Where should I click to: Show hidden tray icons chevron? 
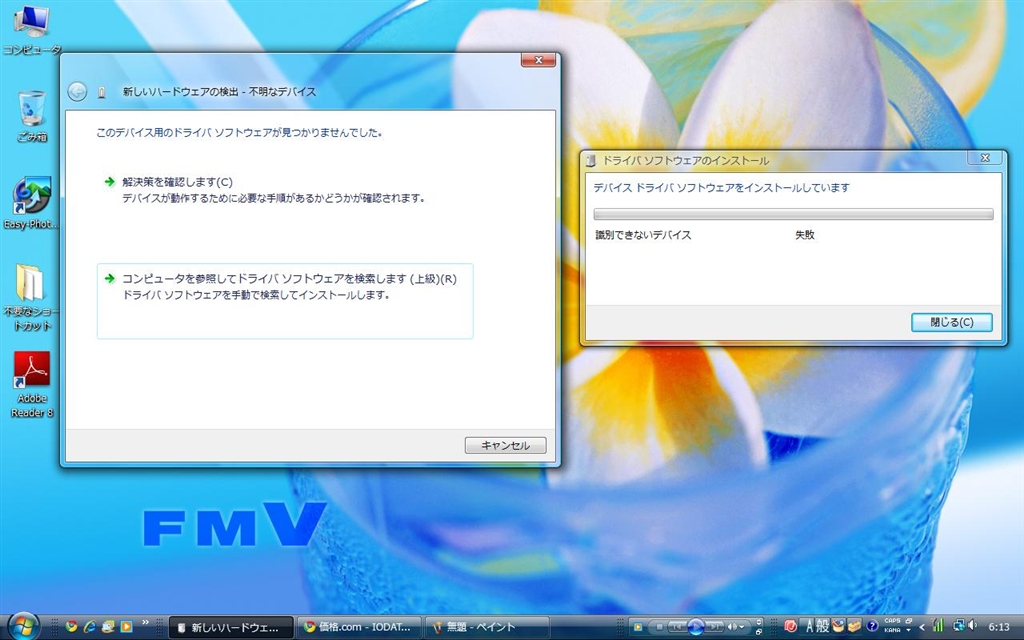point(922,627)
